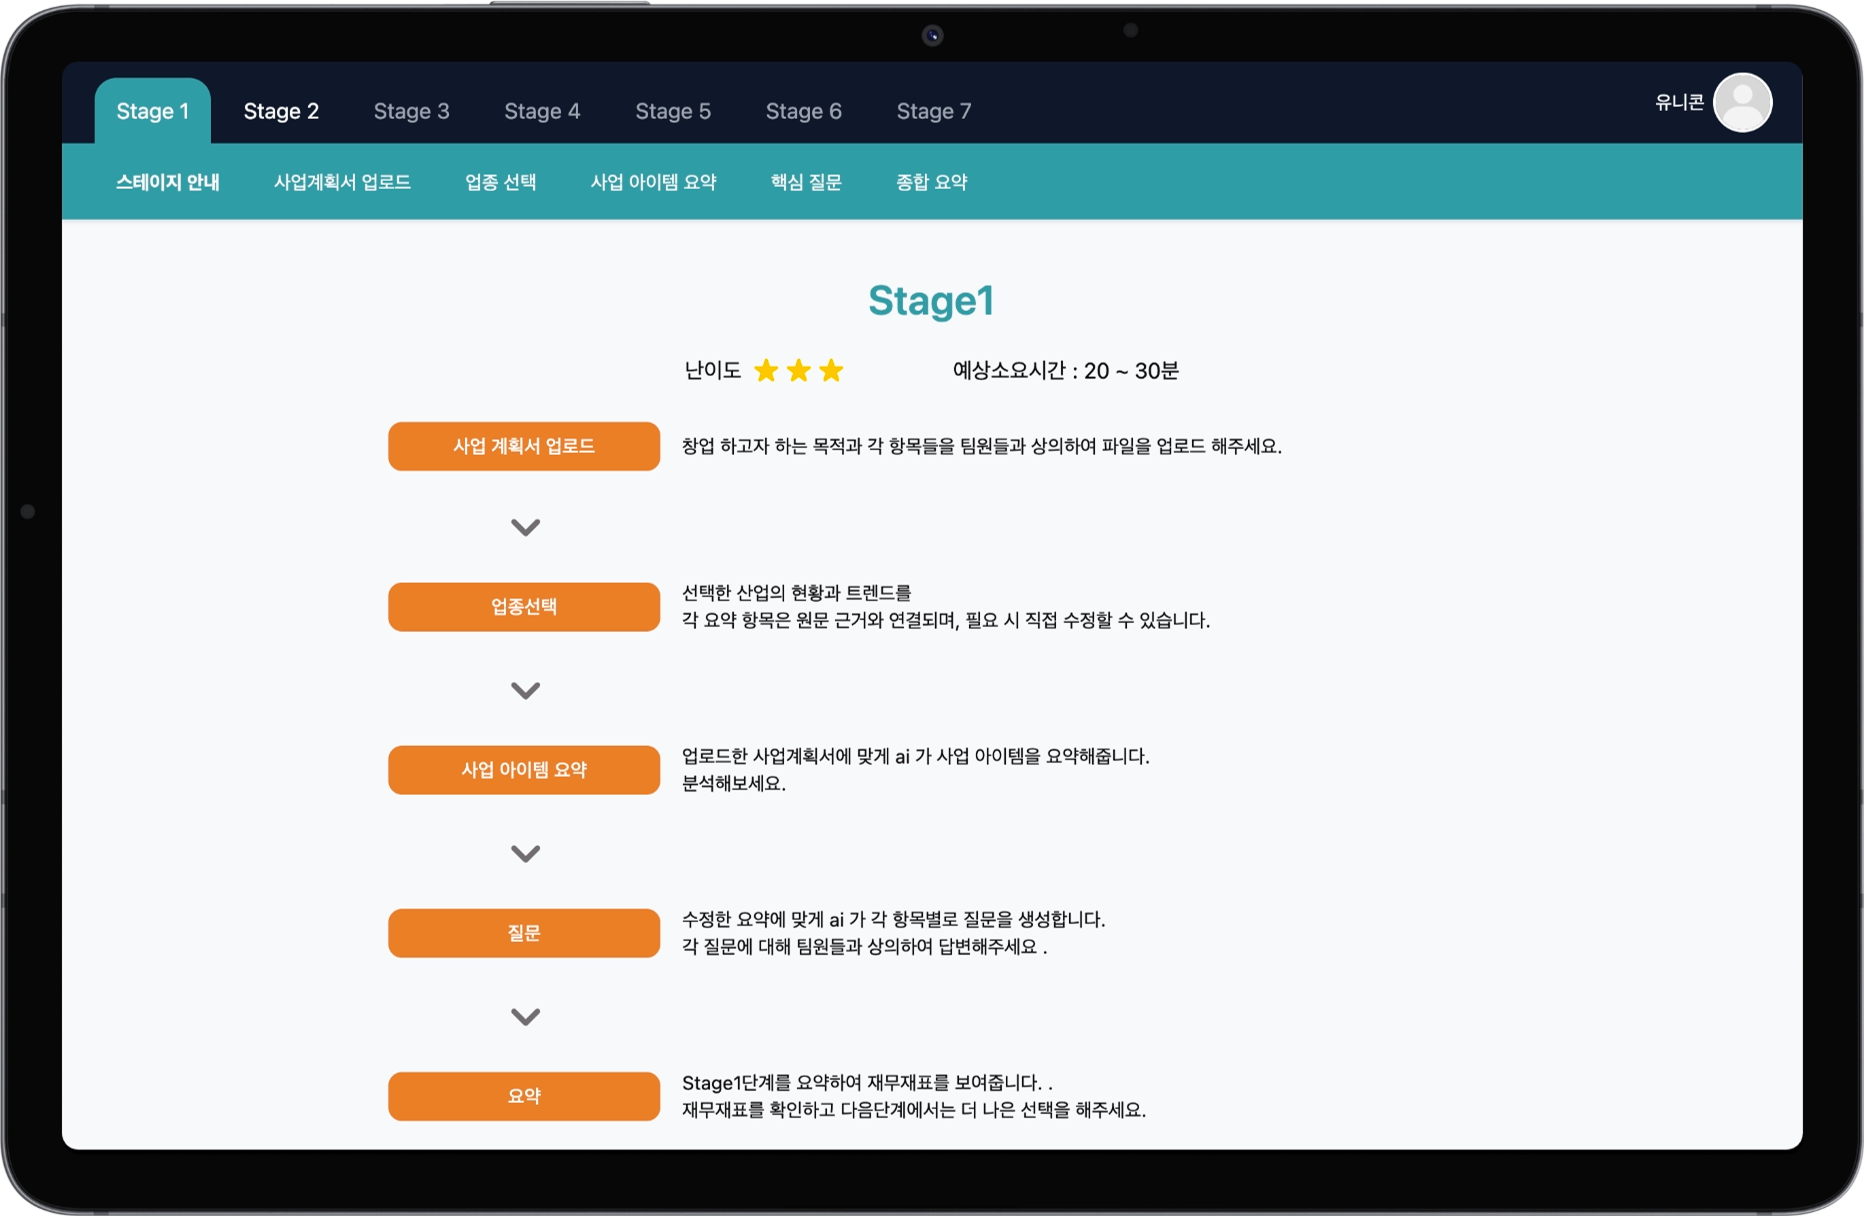The width and height of the screenshot is (1864, 1216).
Task: Click the 유니콘 username label
Action: [1679, 102]
